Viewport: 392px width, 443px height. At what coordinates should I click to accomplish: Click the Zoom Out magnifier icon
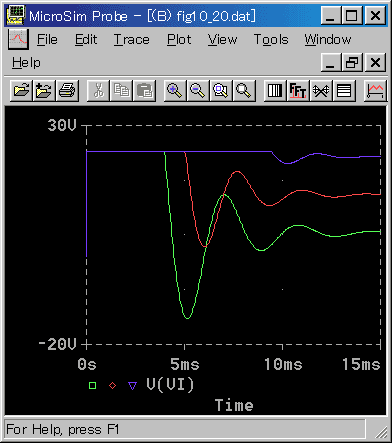point(198,90)
